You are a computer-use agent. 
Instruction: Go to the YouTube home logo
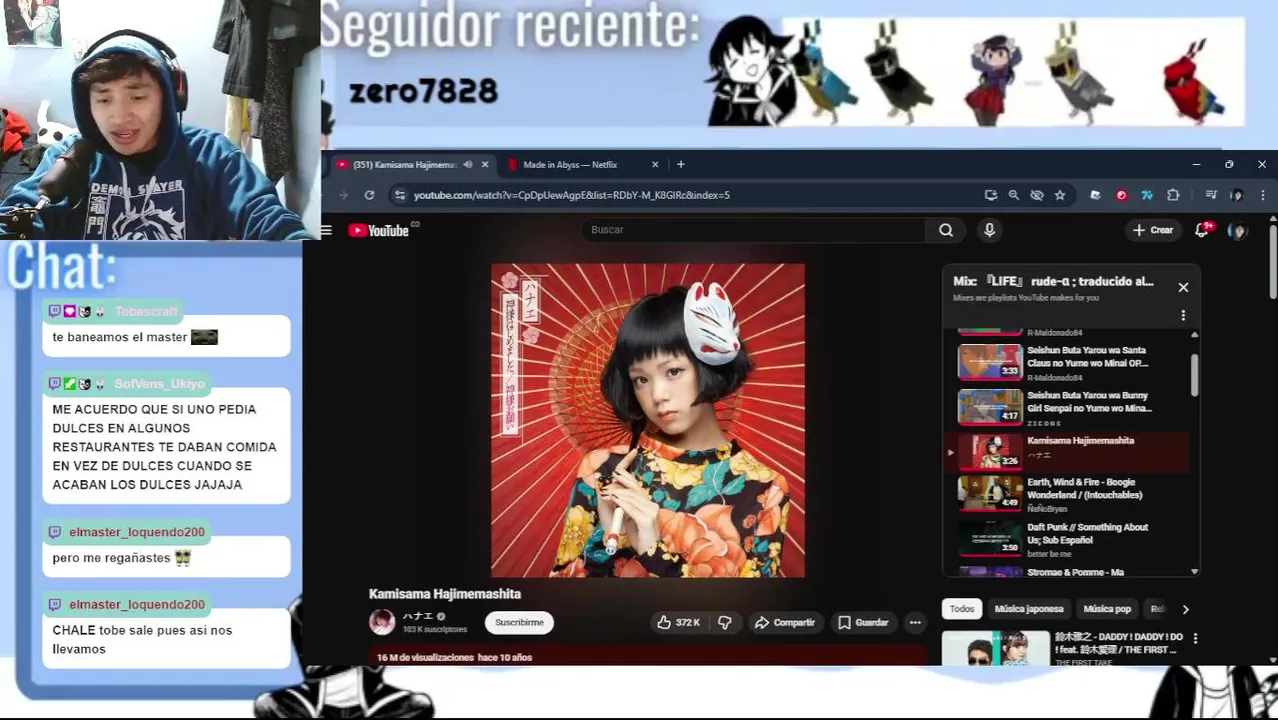click(379, 230)
